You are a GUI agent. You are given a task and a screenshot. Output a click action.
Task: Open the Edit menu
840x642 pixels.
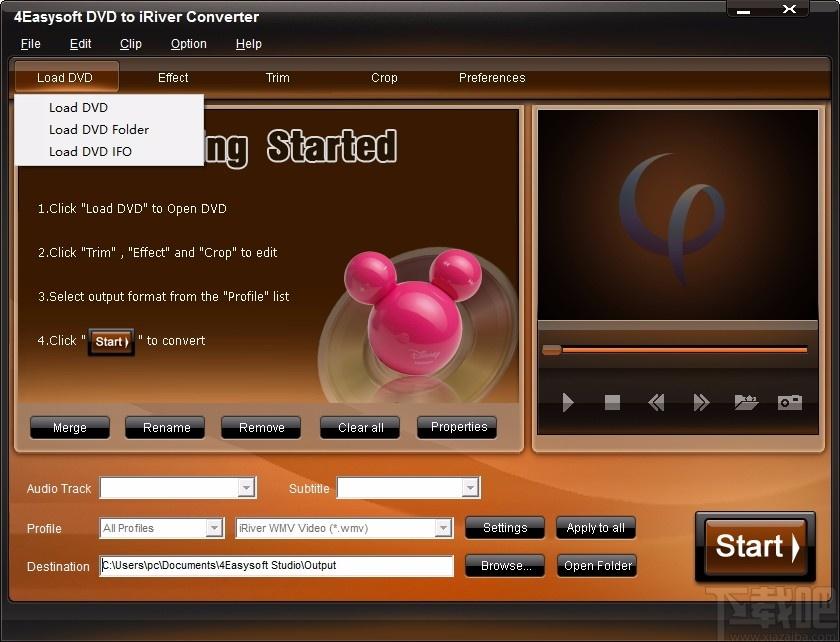tap(80, 44)
